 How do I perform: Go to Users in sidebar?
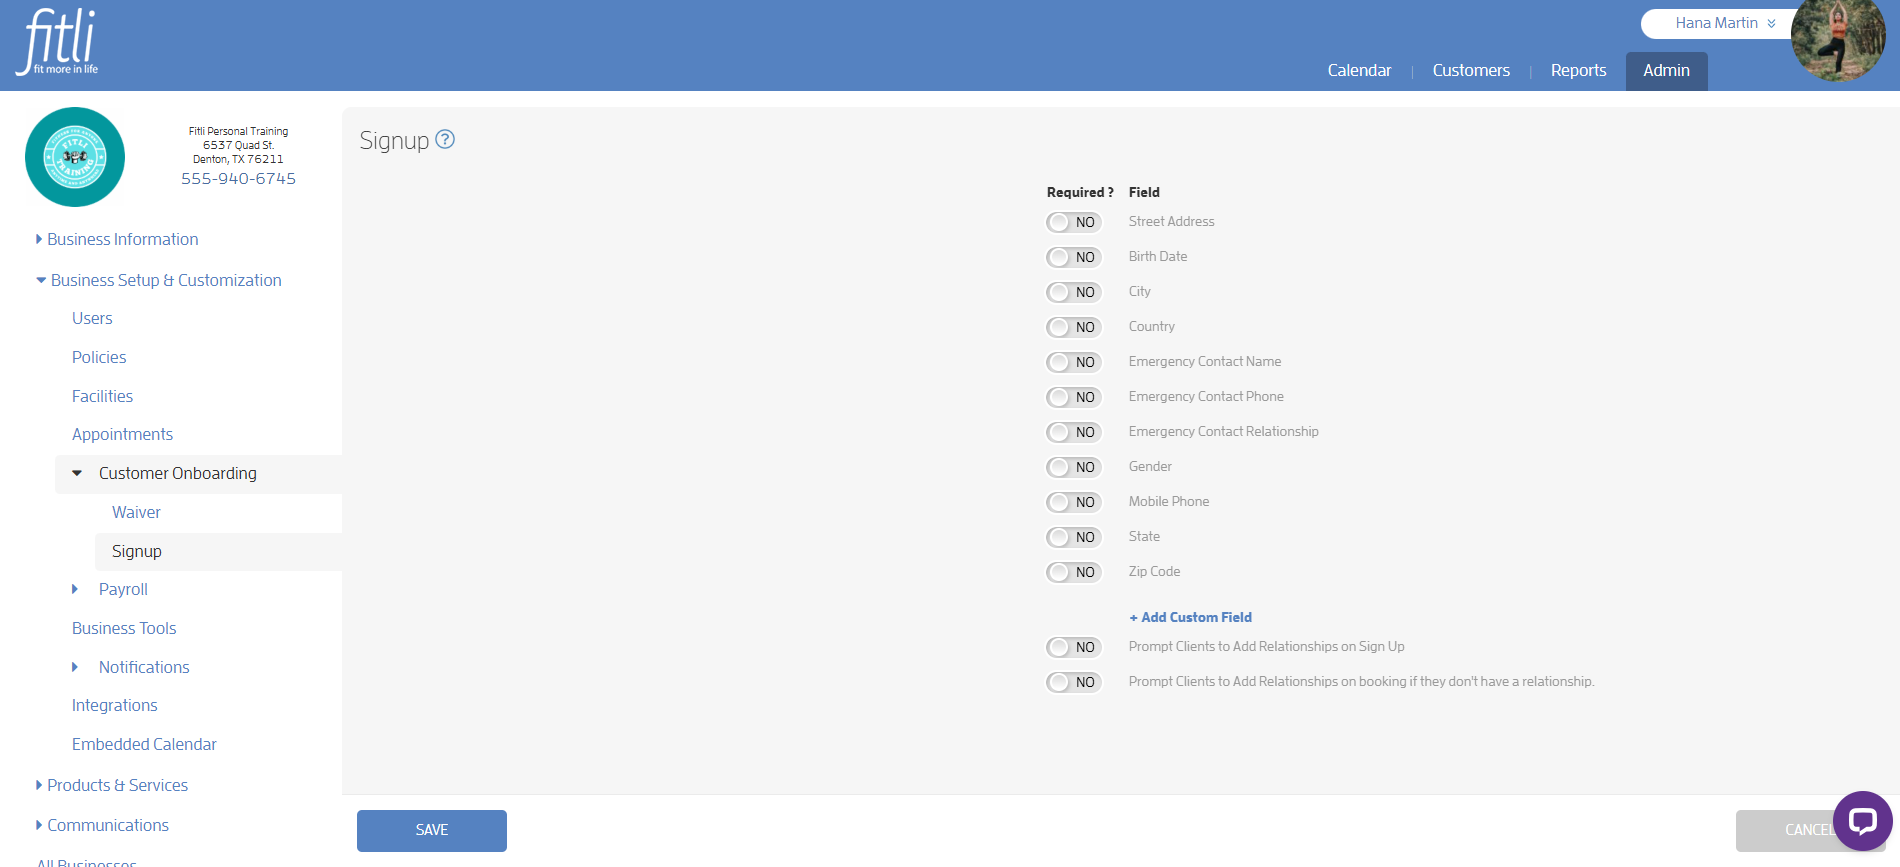point(92,318)
